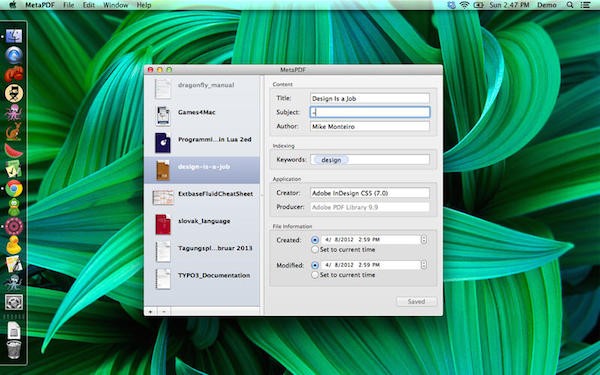Open the File menu
The image size is (600, 375).
pyautogui.click(x=68, y=5)
